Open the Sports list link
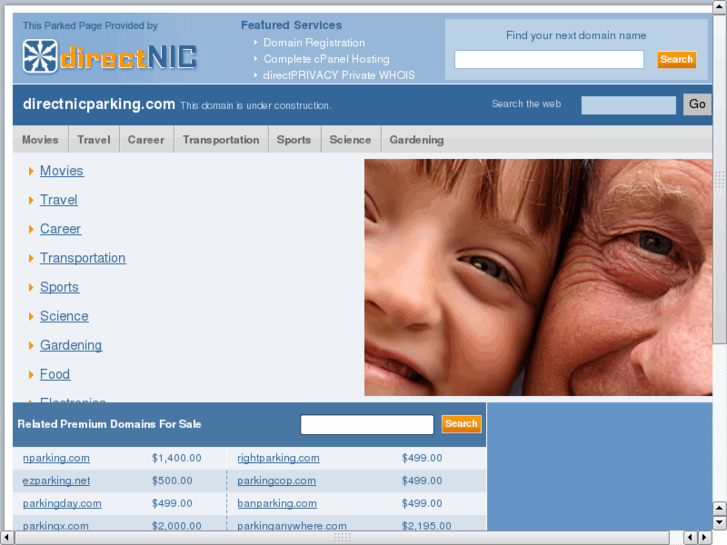Viewport: 727px width, 545px height. tap(59, 287)
